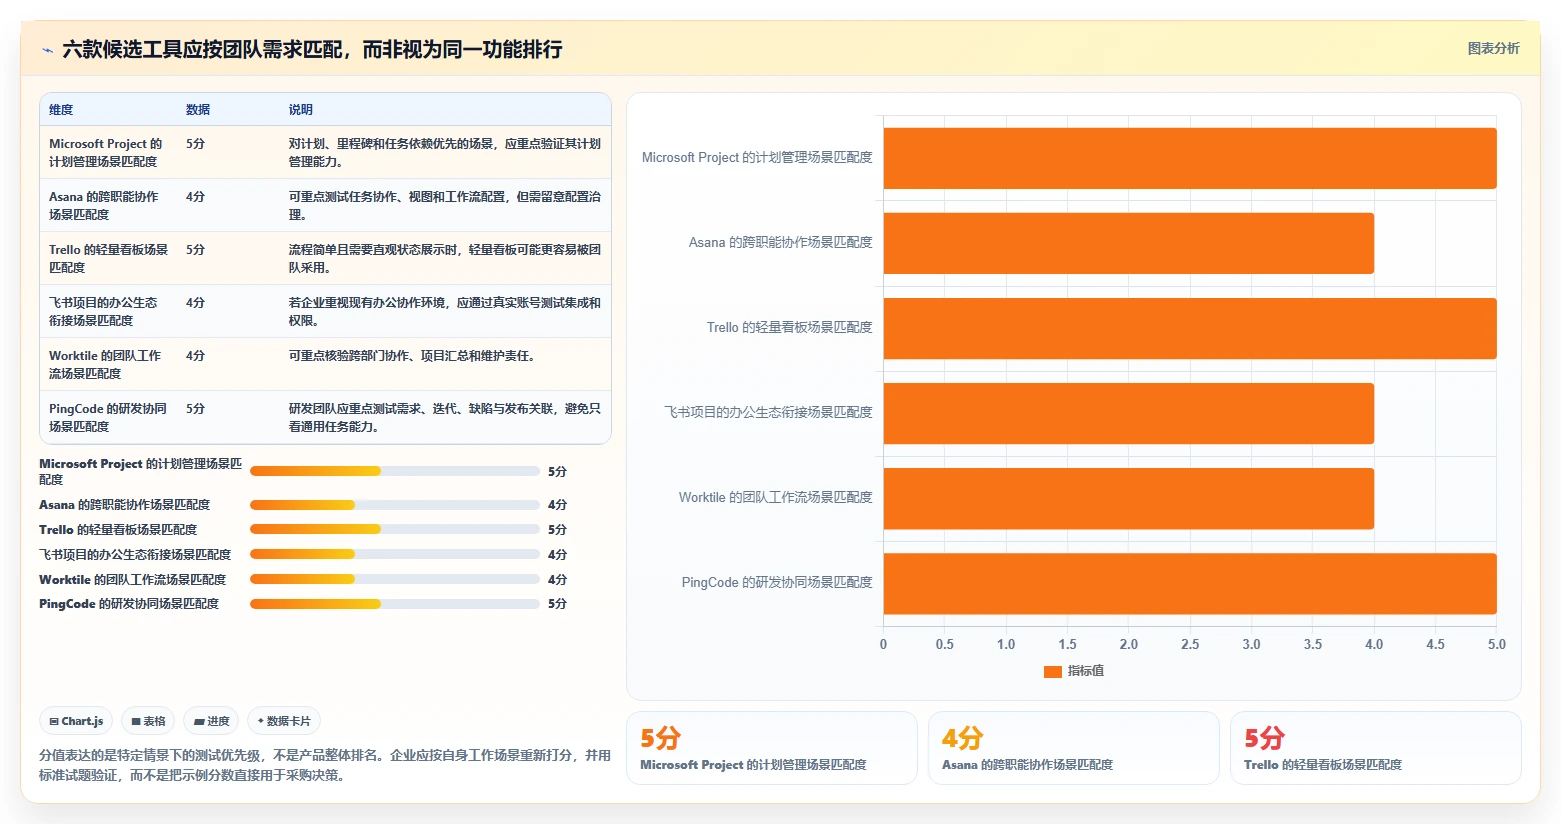1561x824 pixels.
Task: Click the 维度 column header
Action: click(x=61, y=110)
